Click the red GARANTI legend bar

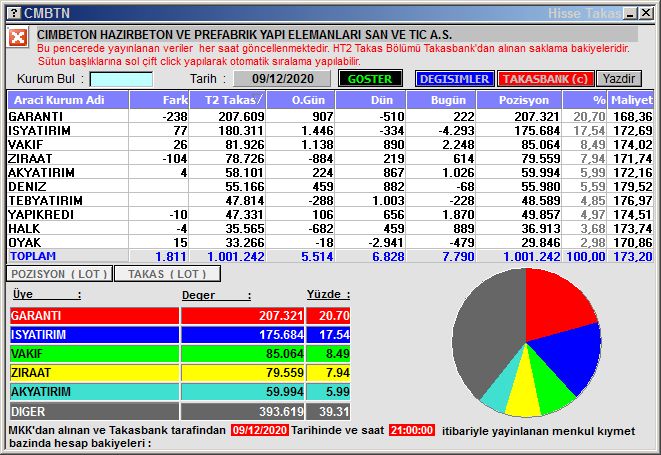click(x=94, y=315)
